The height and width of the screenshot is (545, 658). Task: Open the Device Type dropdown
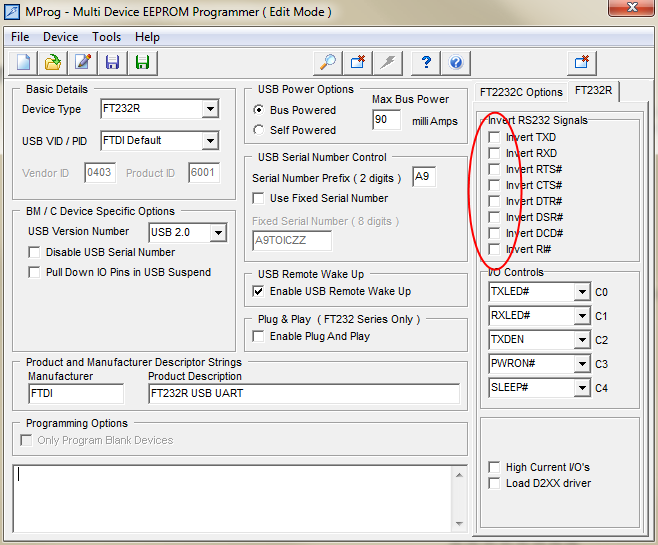tap(210, 109)
